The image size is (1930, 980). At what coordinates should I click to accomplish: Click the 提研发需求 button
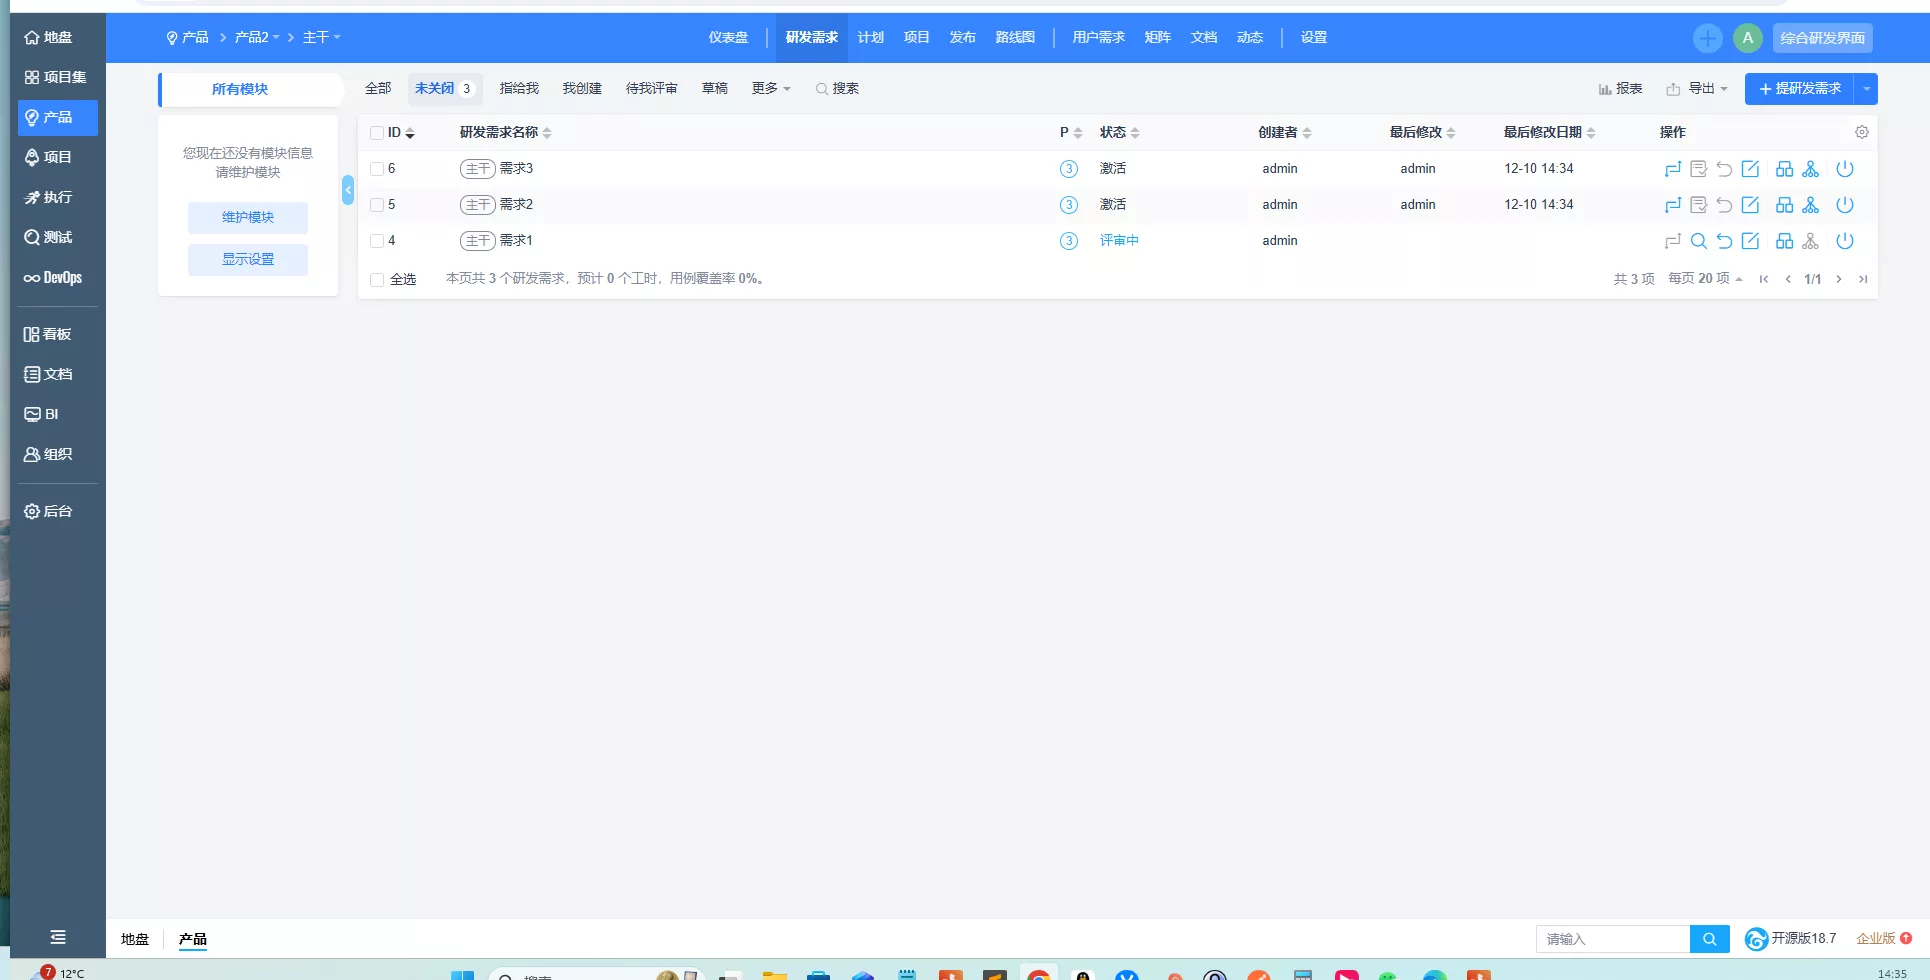[x=1799, y=89]
